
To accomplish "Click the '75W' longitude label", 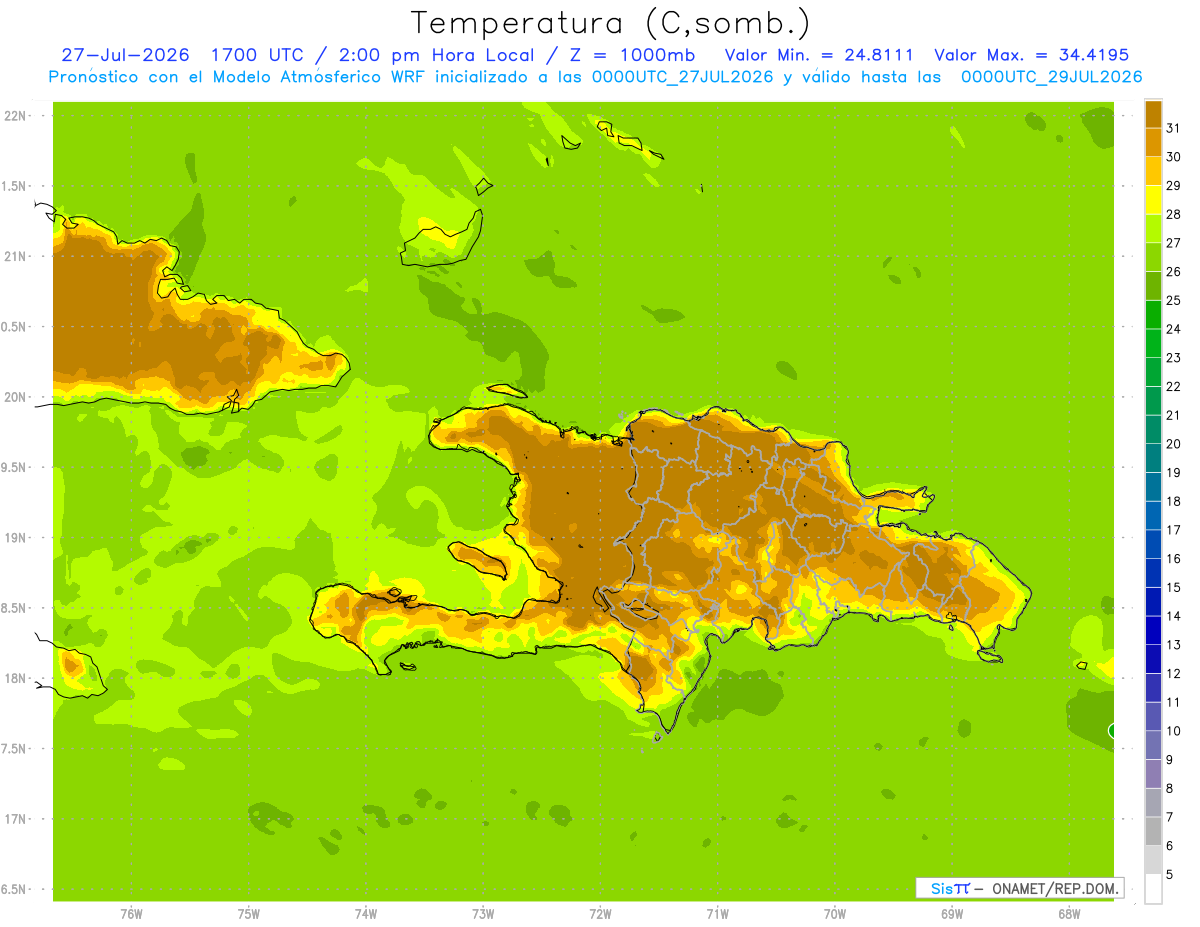I will point(249,914).
